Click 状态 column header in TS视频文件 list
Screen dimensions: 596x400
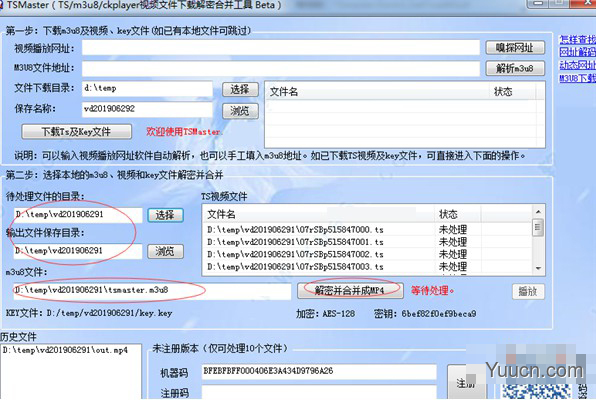click(458, 214)
